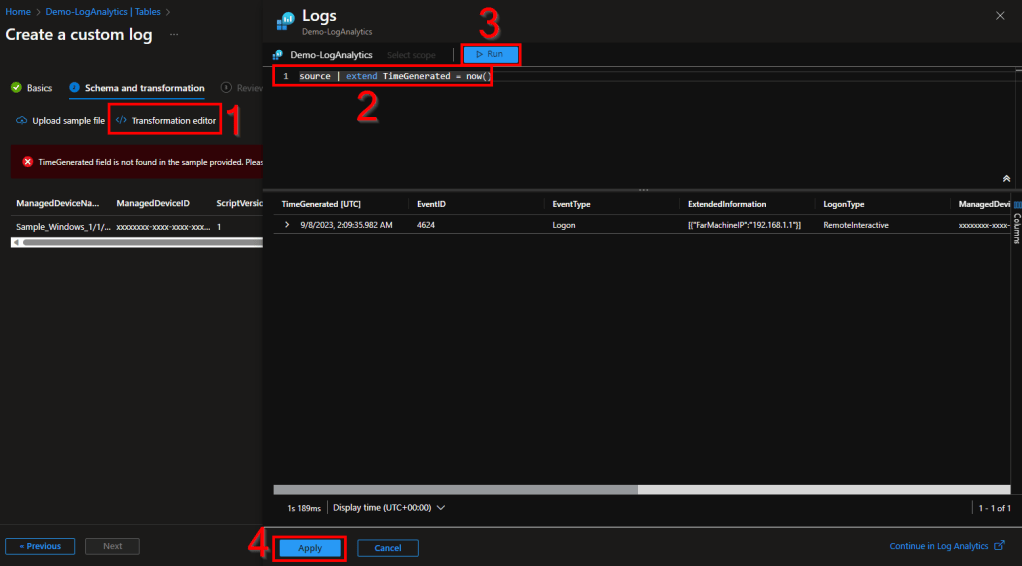The image size is (1022, 566).
Task: Click the EventID column header
Action: (431, 204)
